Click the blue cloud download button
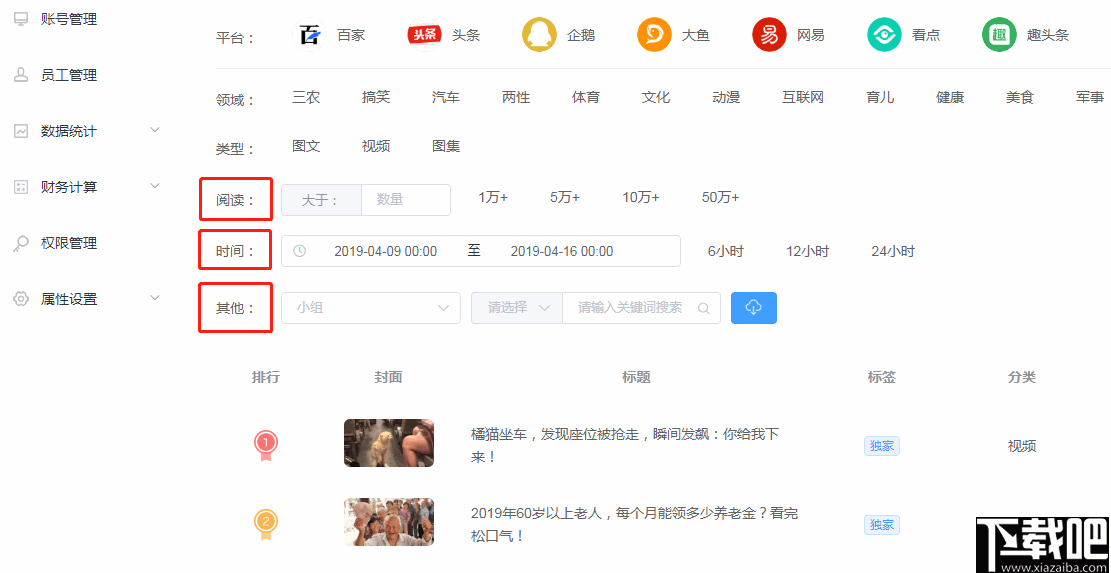 [x=754, y=307]
